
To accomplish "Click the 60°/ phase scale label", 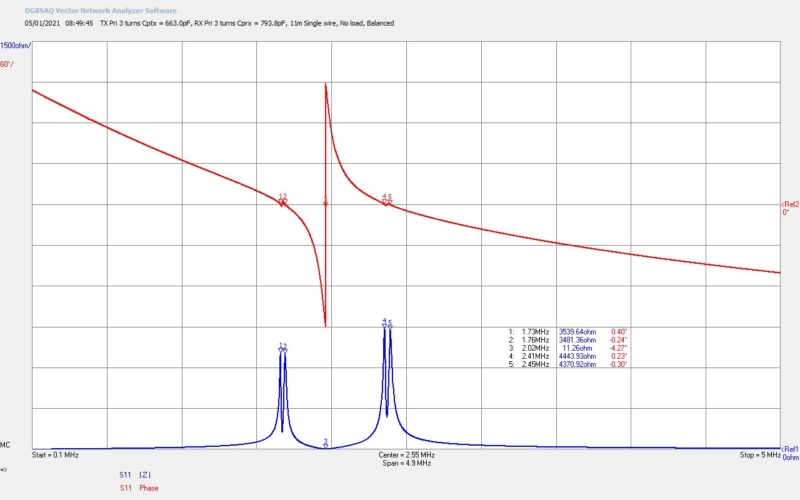I will point(8,64).
